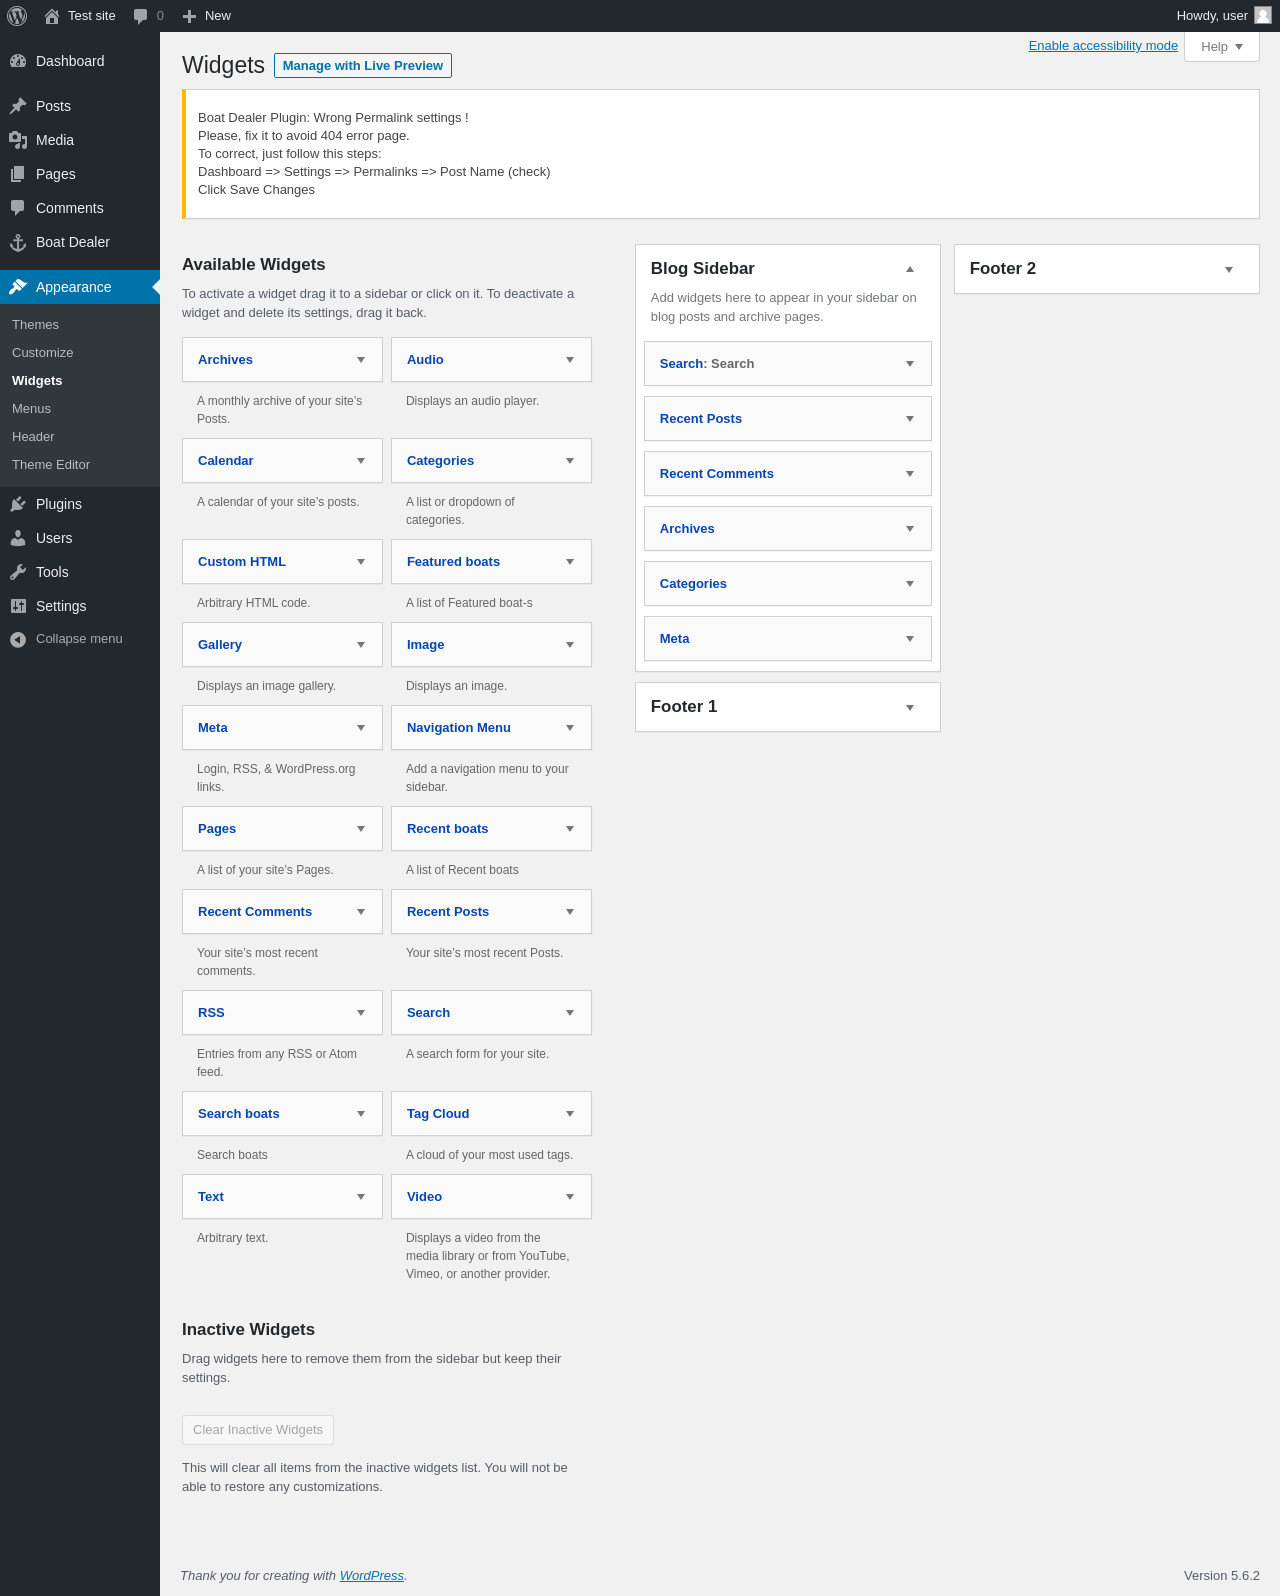Screen dimensions: 1280x1596
Task: Select the Calendar widget title
Action: (226, 461)
